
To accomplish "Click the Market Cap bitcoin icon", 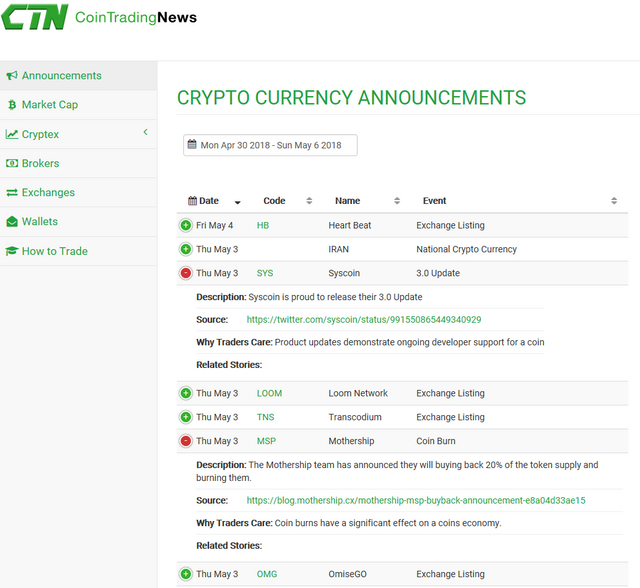I will (12, 105).
